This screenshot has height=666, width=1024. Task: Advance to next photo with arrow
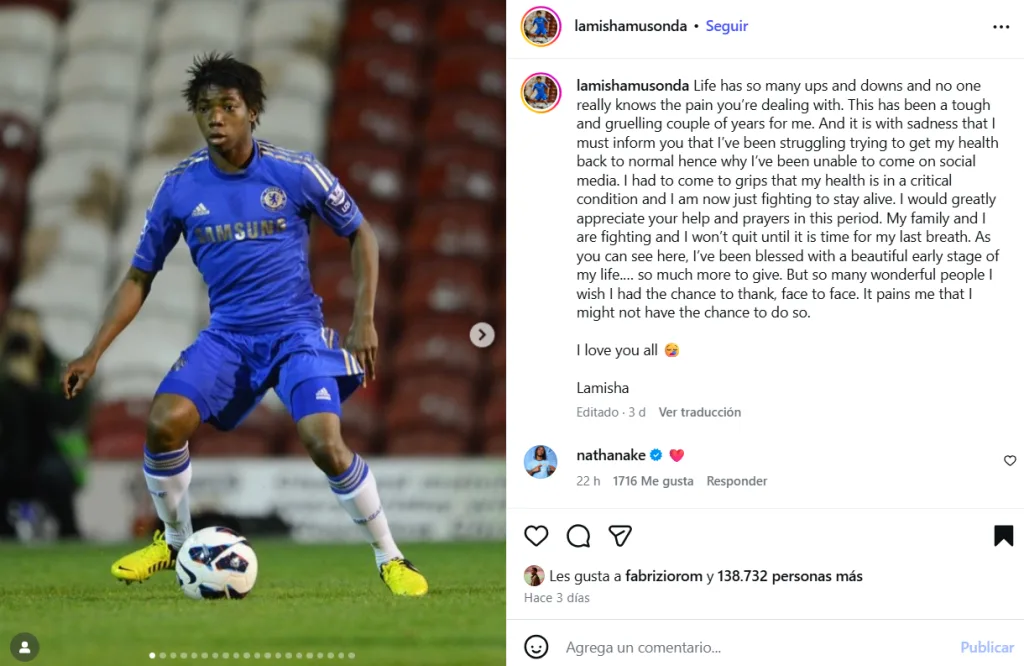pyautogui.click(x=482, y=335)
